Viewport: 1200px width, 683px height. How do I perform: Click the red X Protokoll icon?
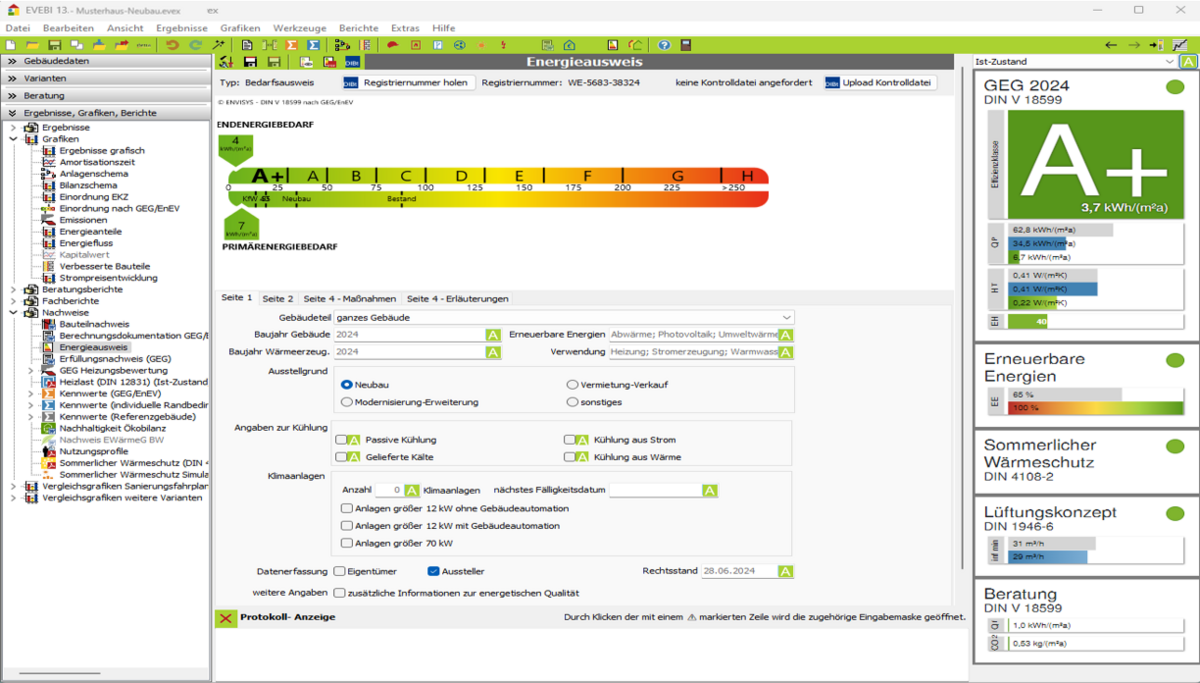(227, 618)
